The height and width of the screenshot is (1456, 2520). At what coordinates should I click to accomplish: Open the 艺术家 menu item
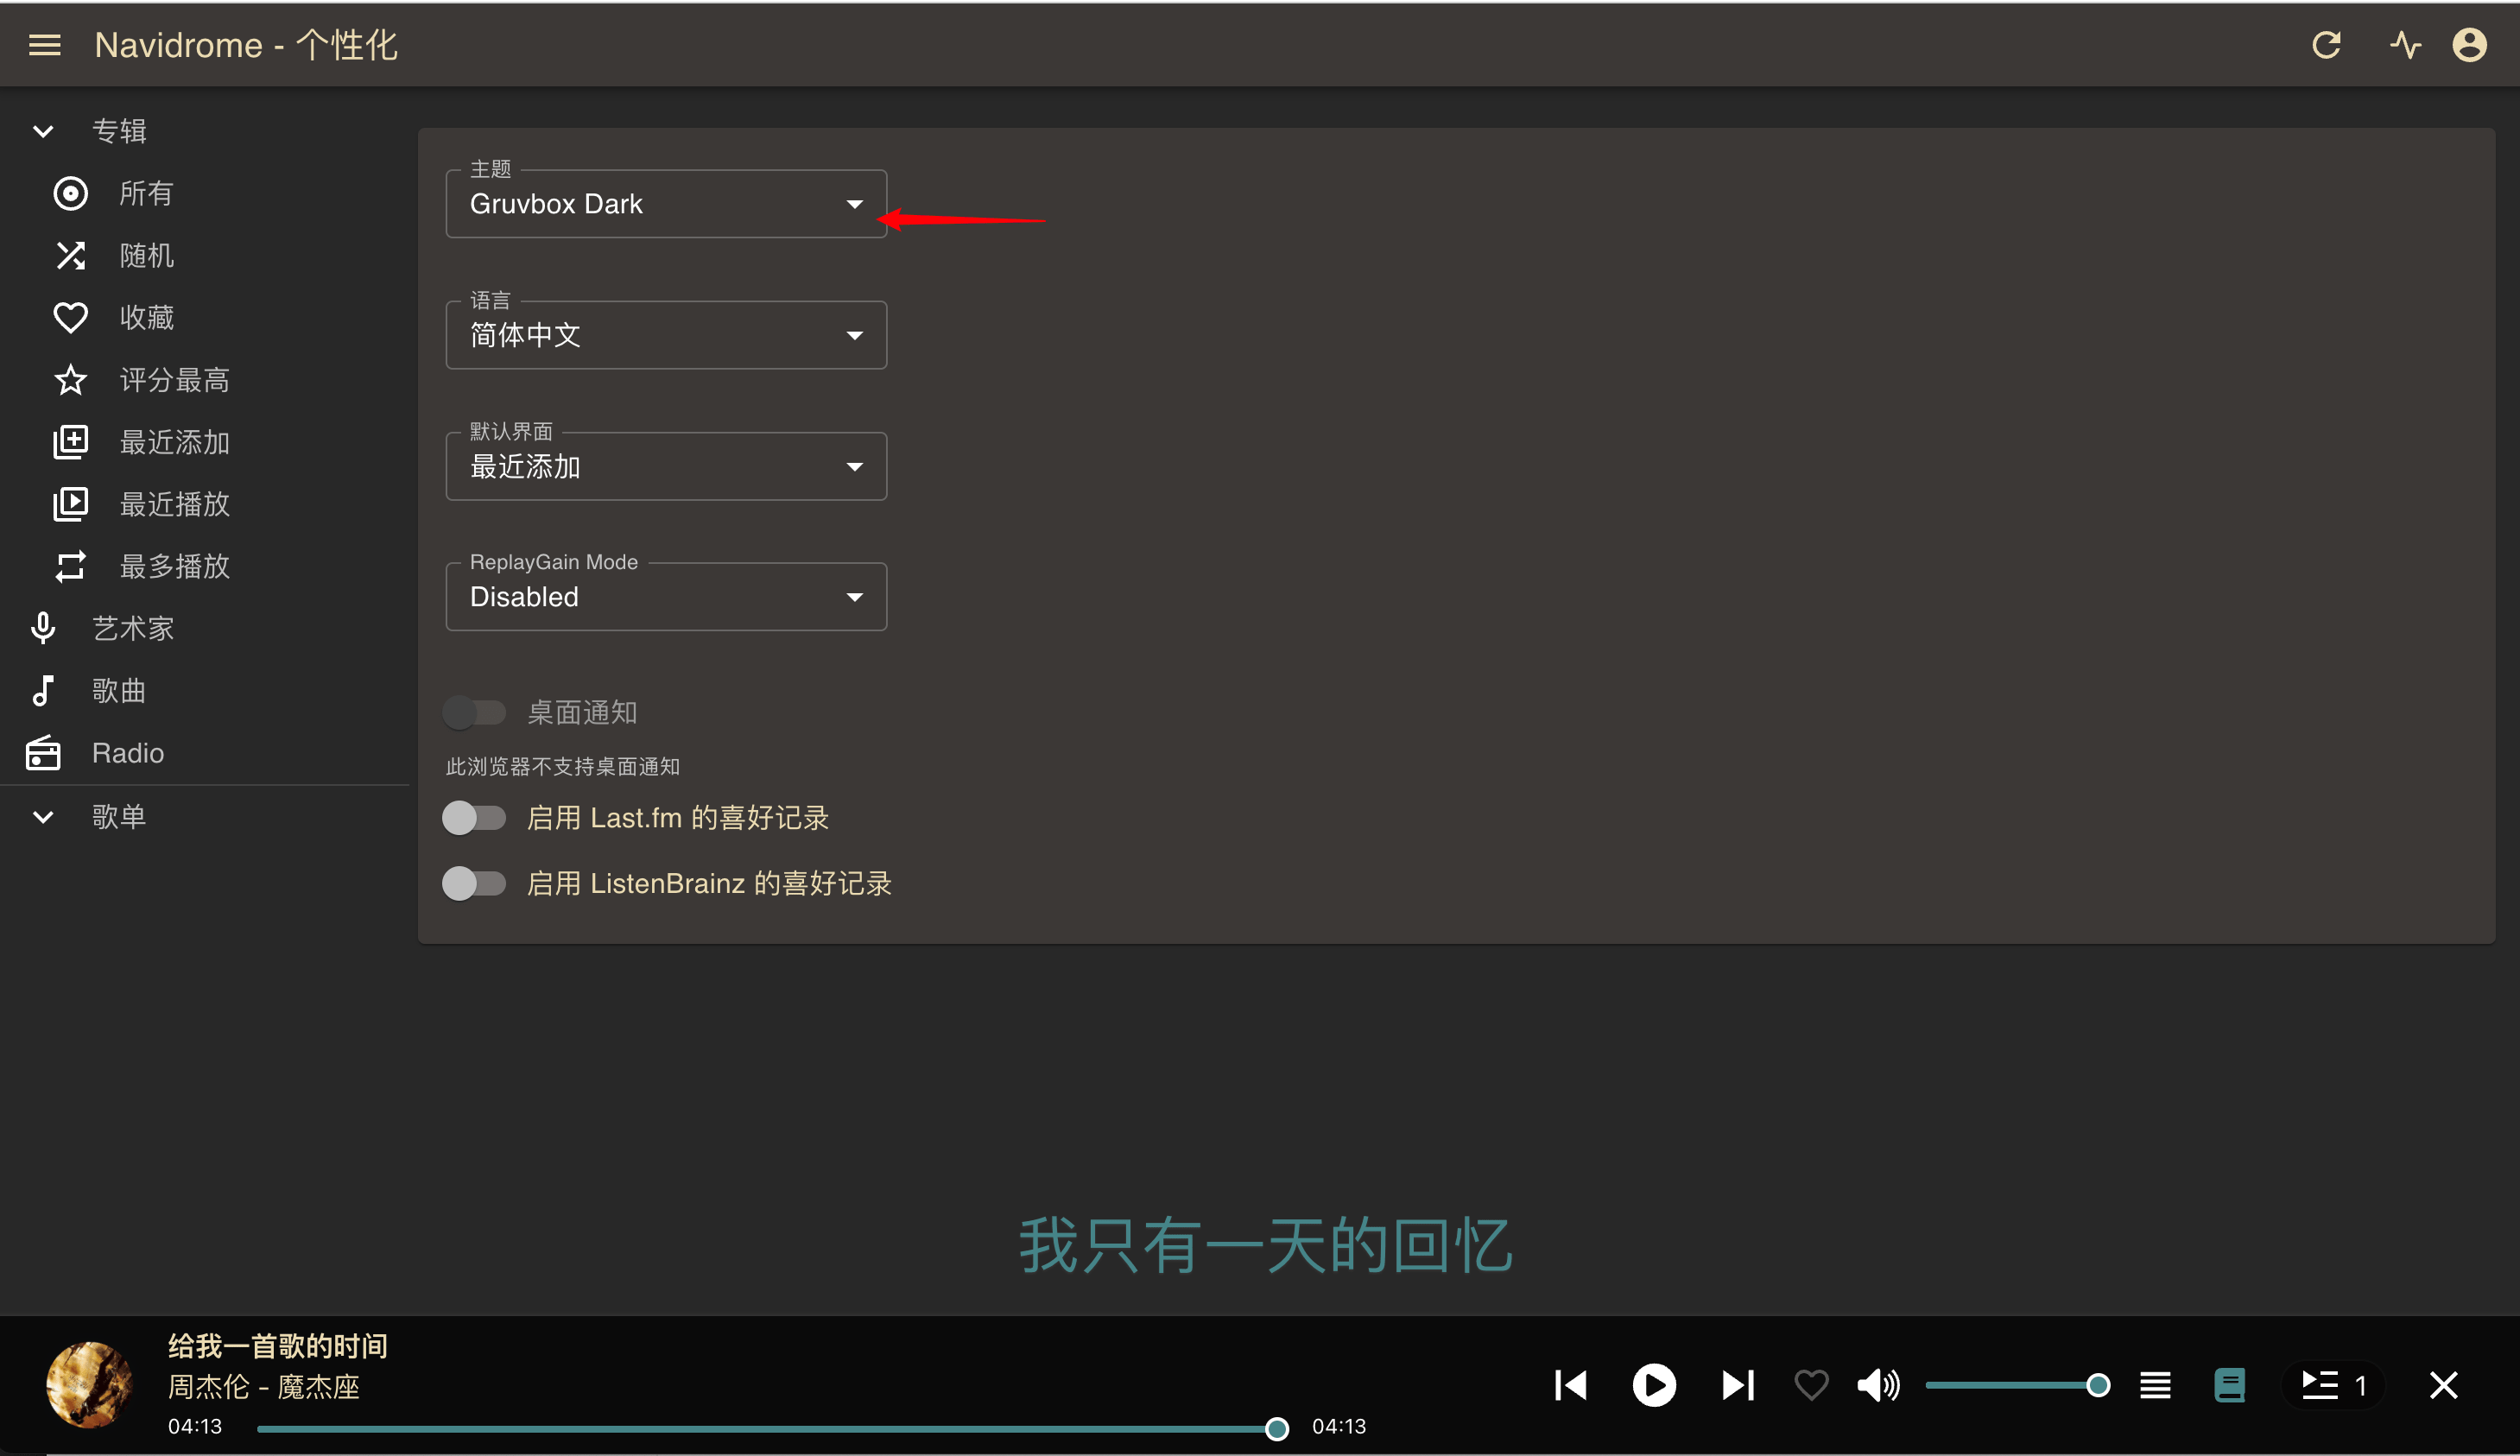pyautogui.click(x=133, y=628)
